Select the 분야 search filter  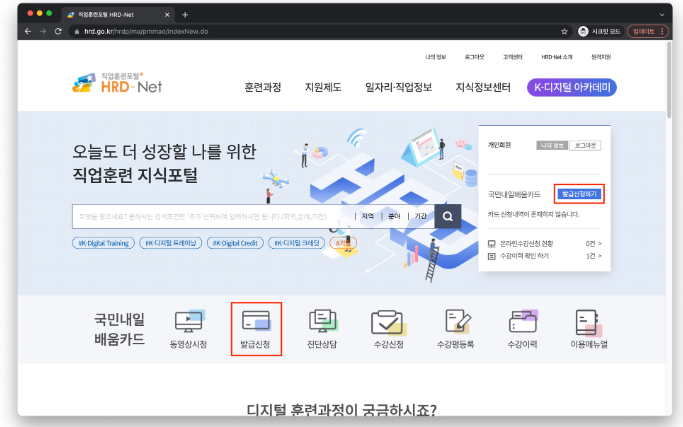click(394, 216)
